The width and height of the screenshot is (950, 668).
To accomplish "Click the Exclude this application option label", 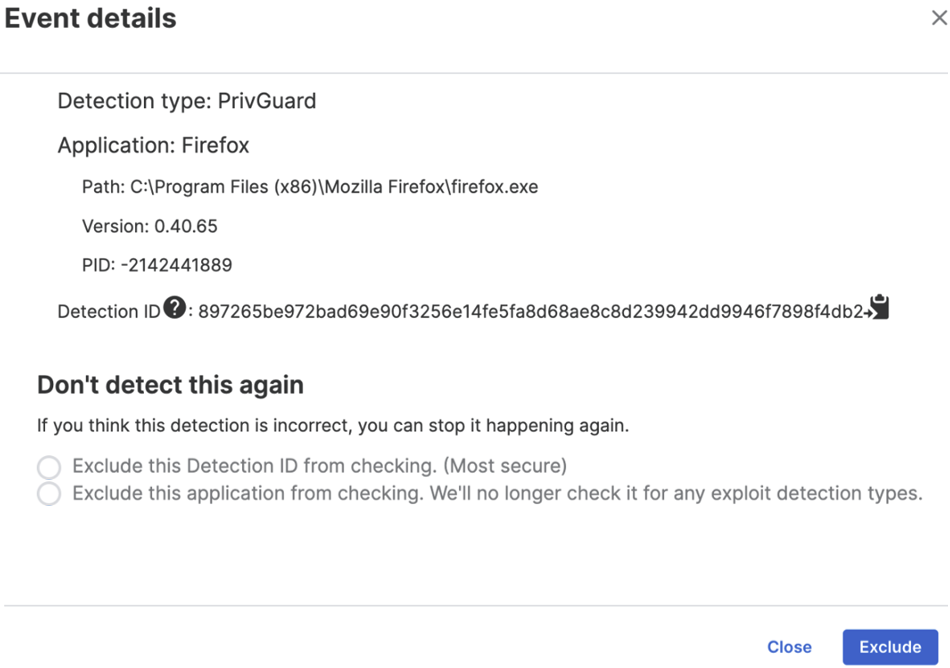I will point(497,493).
